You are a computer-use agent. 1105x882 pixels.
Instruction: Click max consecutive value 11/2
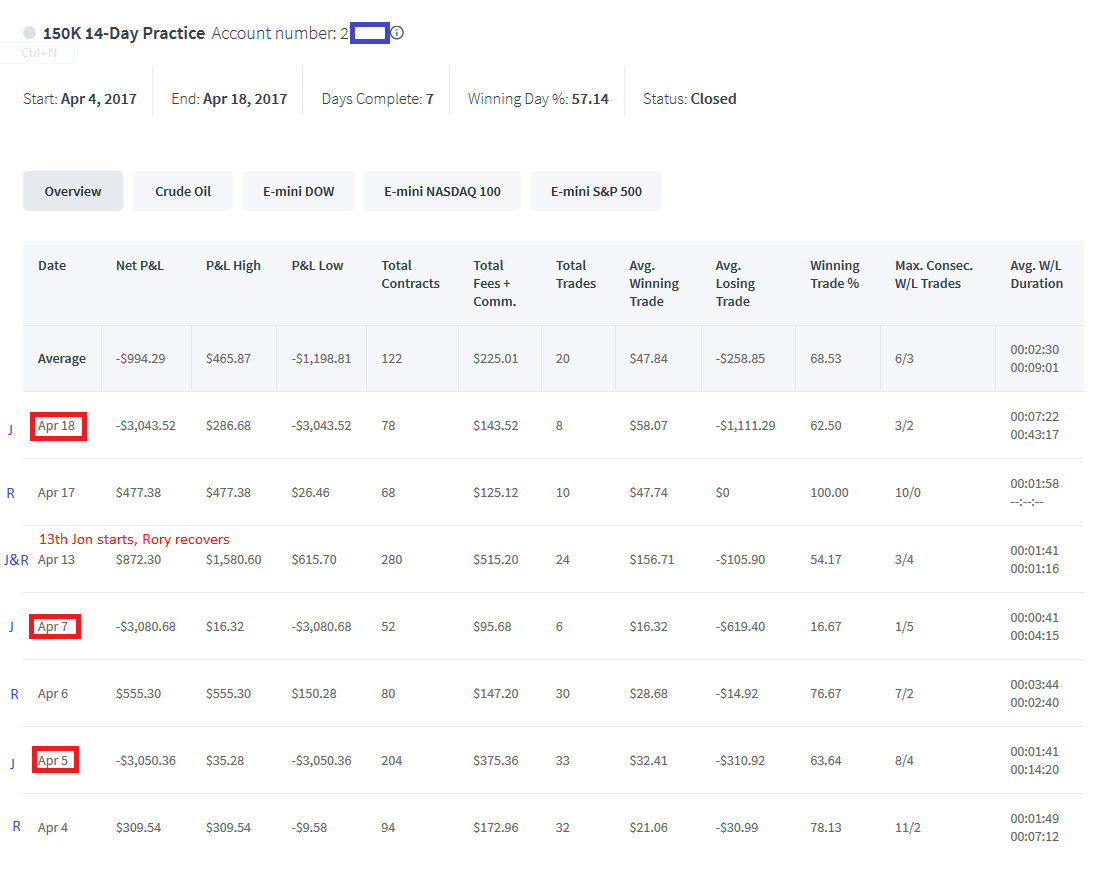[x=908, y=827]
